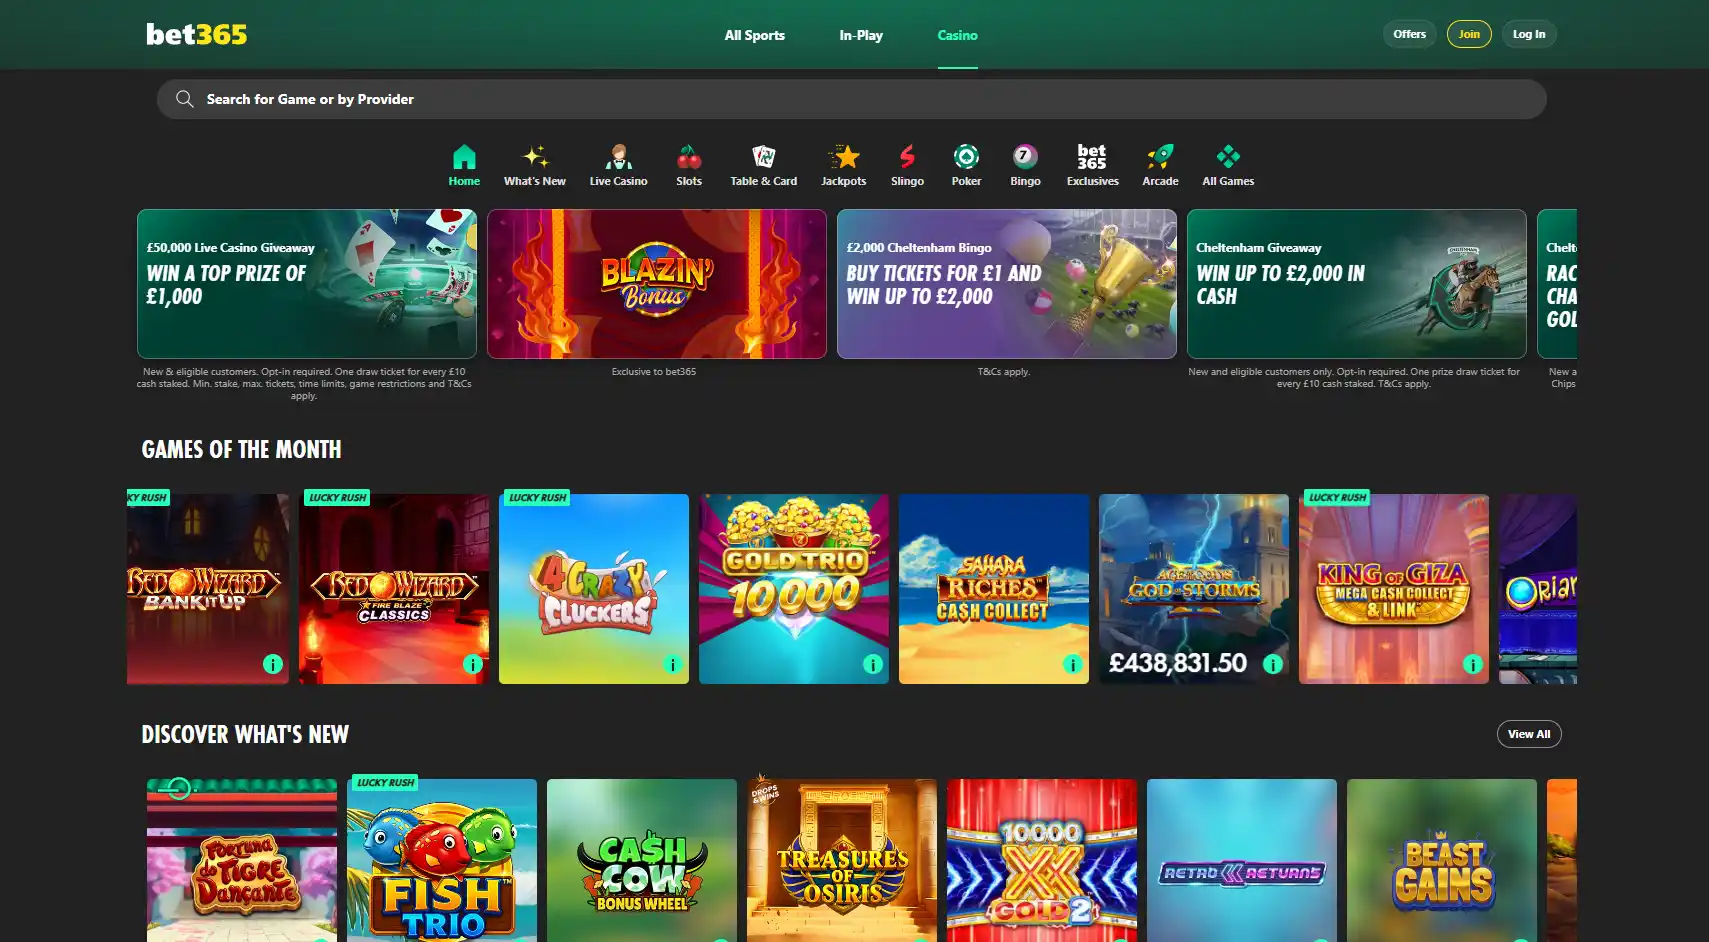This screenshot has width=1709, height=942.
Task: Click the 'Exclusive to bet365' caption
Action: 654,371
